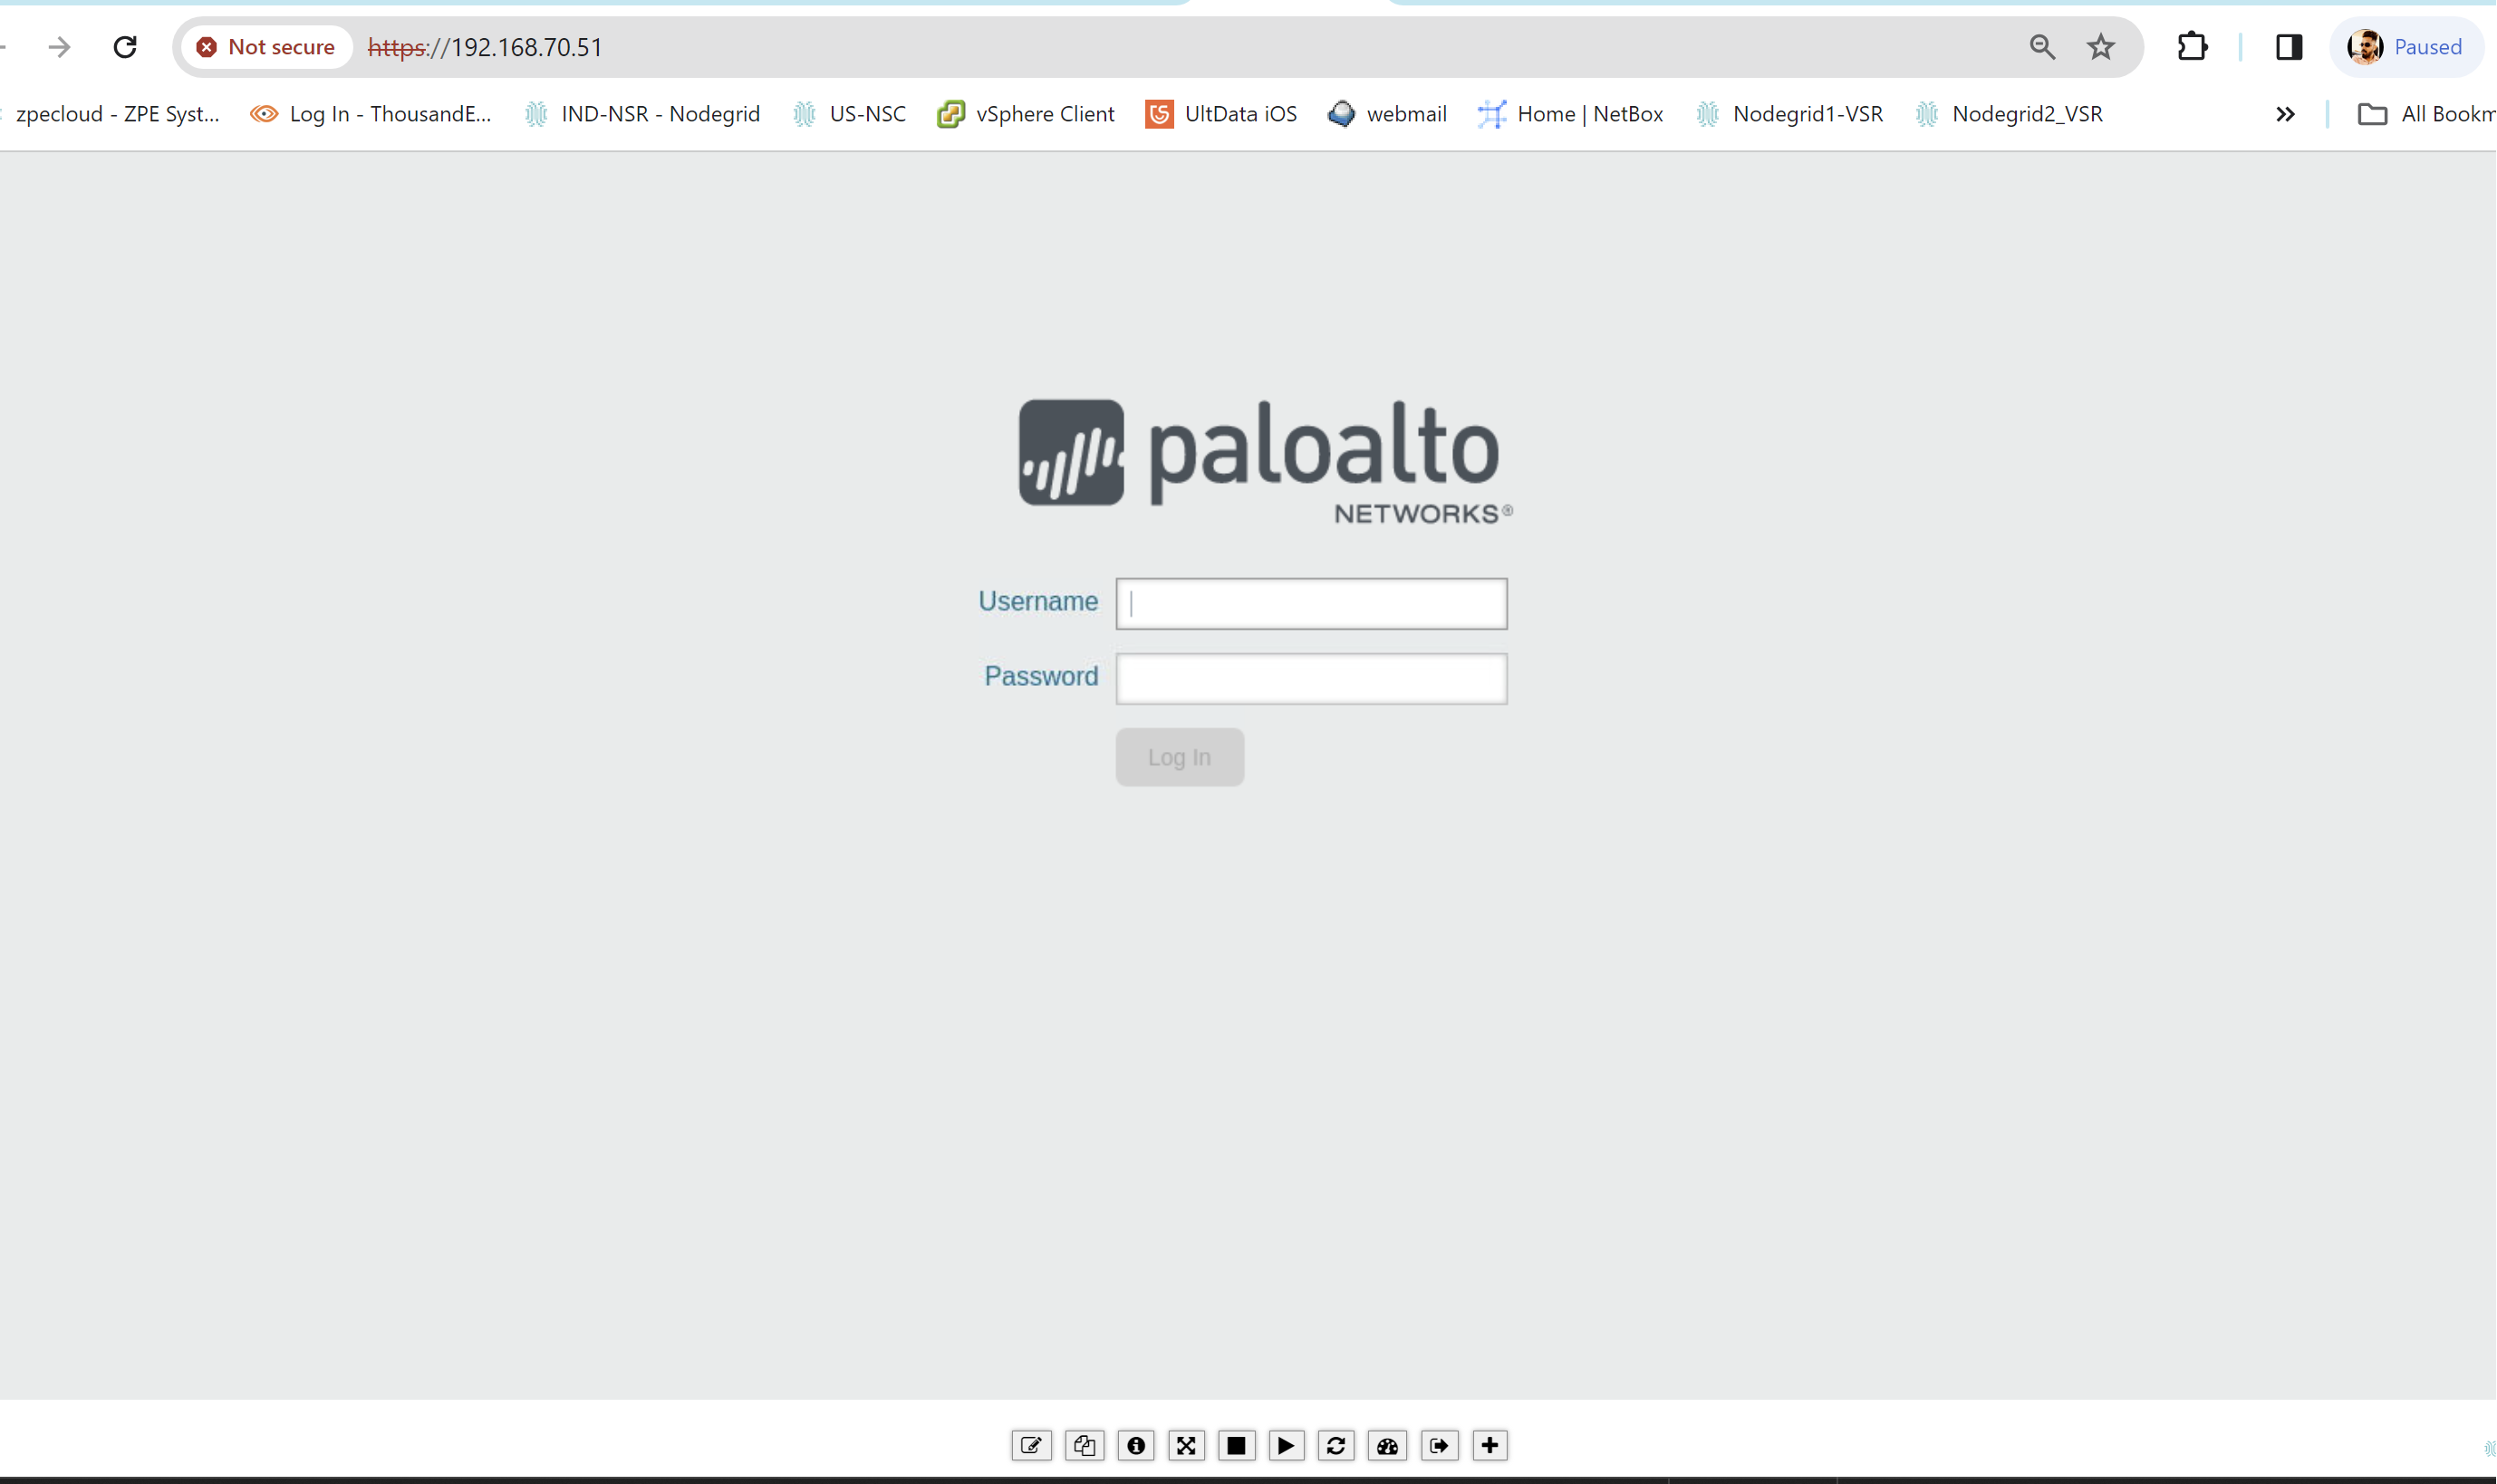Click the edit pencil icon in bottom toolbar
The height and width of the screenshot is (1484, 2497).
[1031, 1445]
